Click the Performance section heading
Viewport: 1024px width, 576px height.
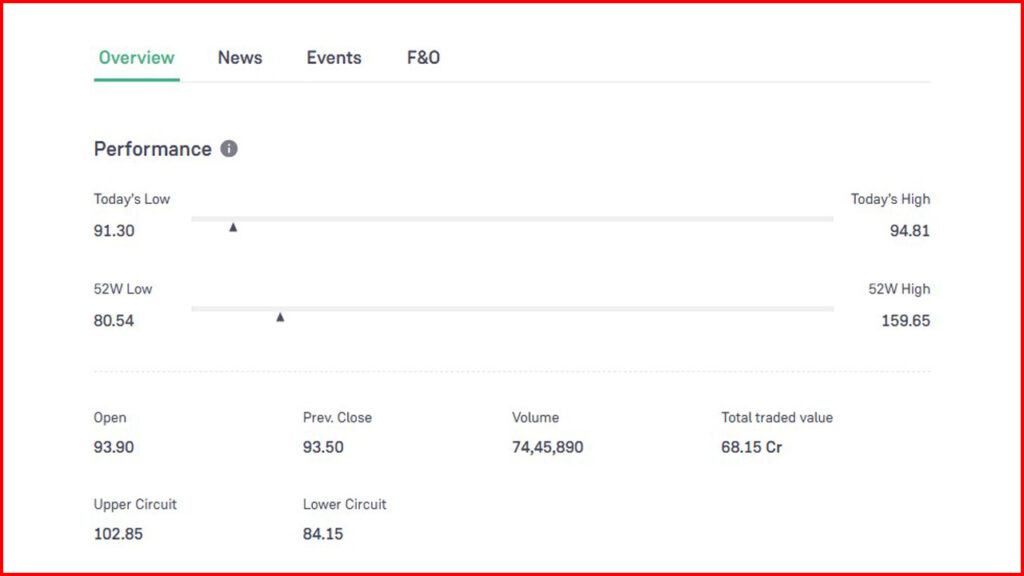tap(152, 149)
